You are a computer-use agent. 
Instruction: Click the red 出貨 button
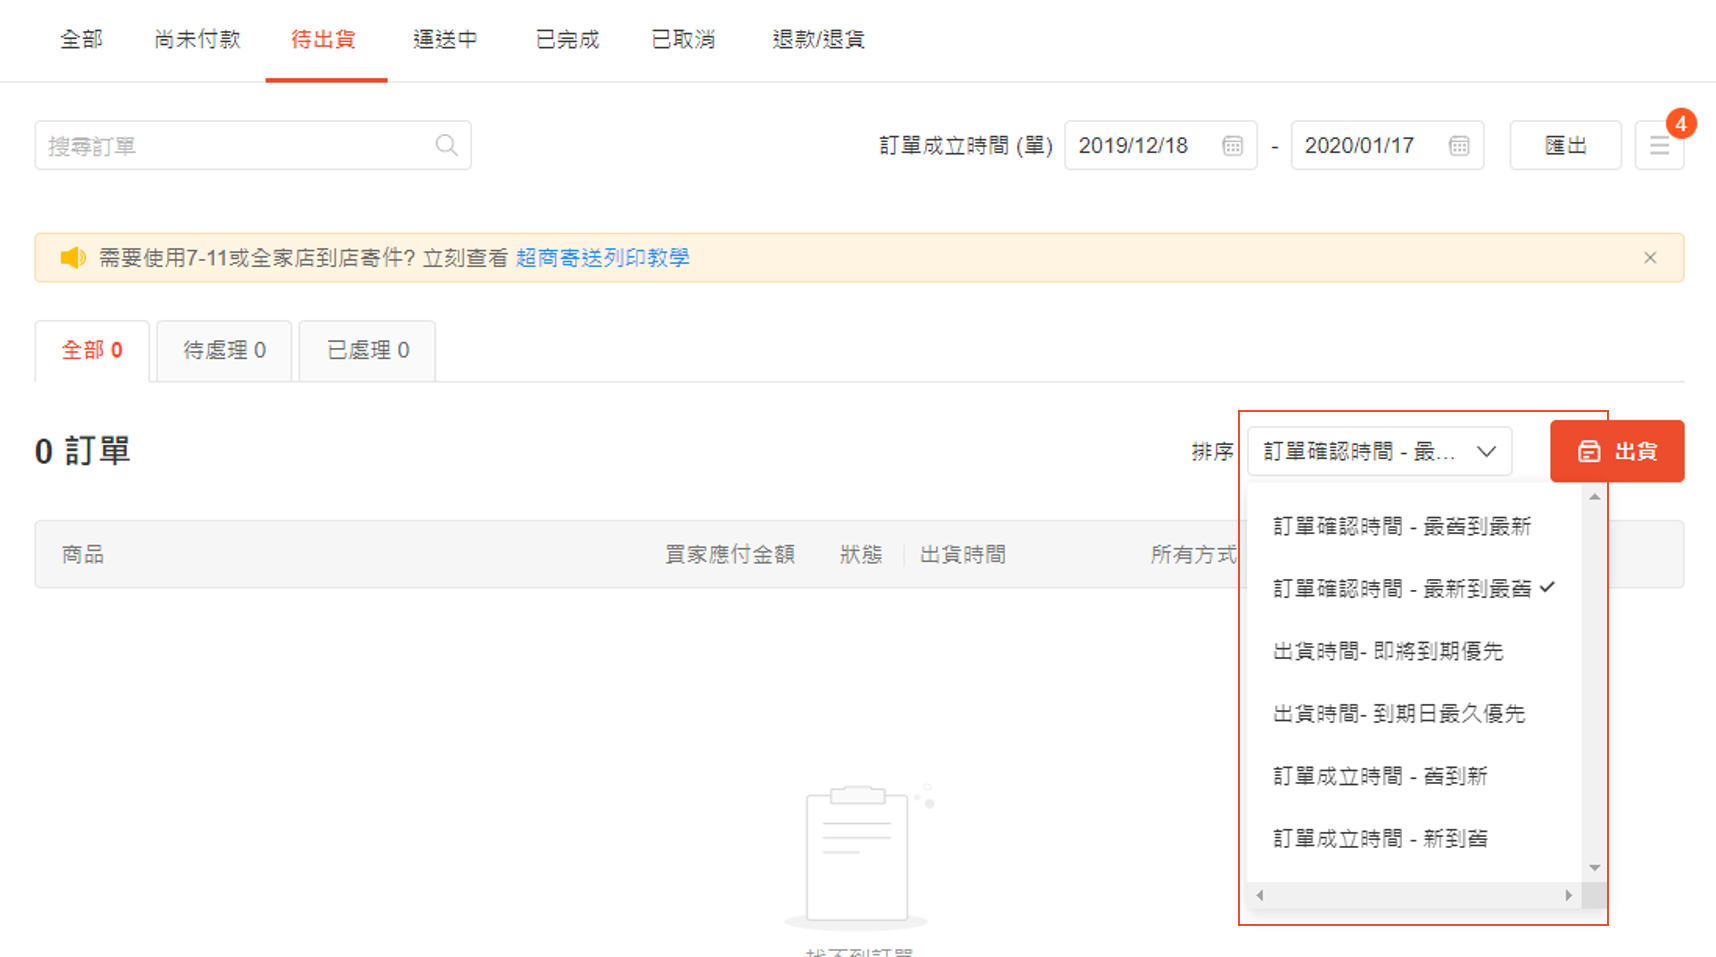pyautogui.click(x=1616, y=452)
